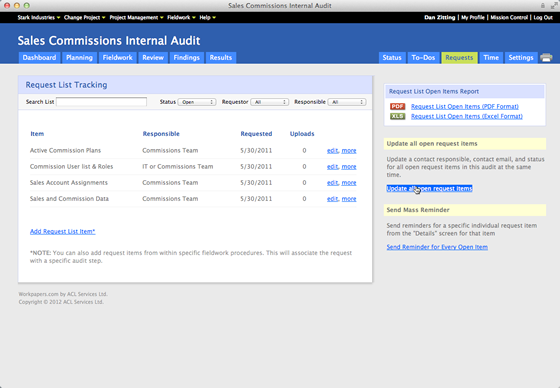This screenshot has height=388, width=560.
Task: Open the Status filter dropdown
Action: (x=197, y=102)
